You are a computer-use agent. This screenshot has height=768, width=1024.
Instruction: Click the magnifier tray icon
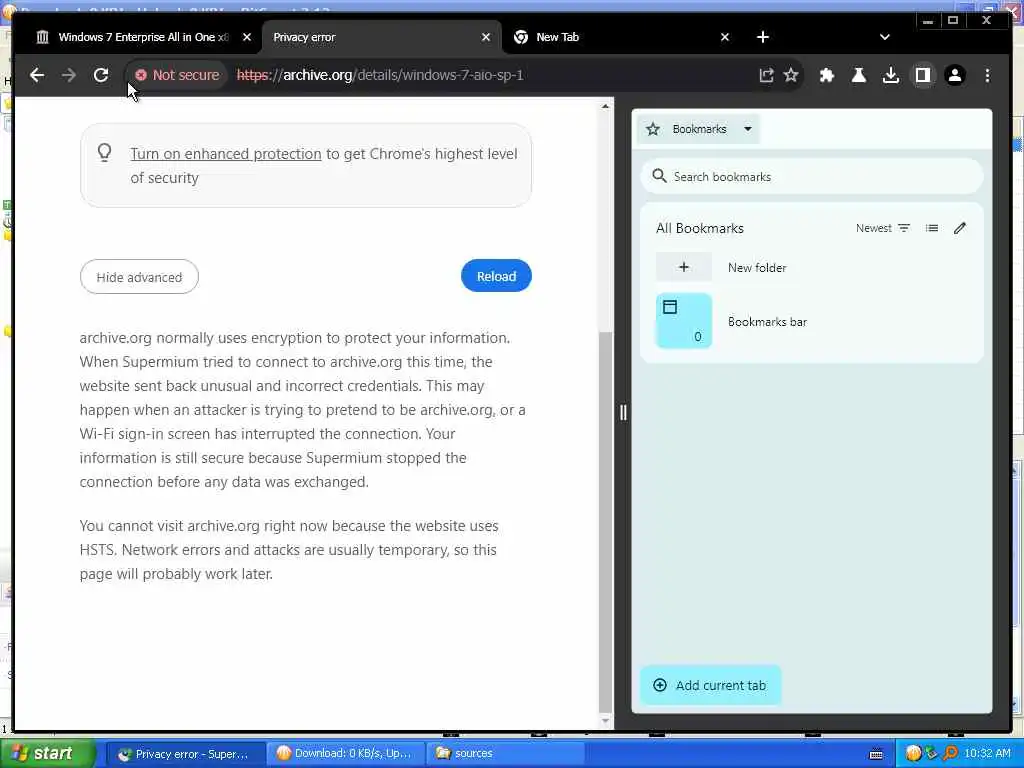[950, 754]
